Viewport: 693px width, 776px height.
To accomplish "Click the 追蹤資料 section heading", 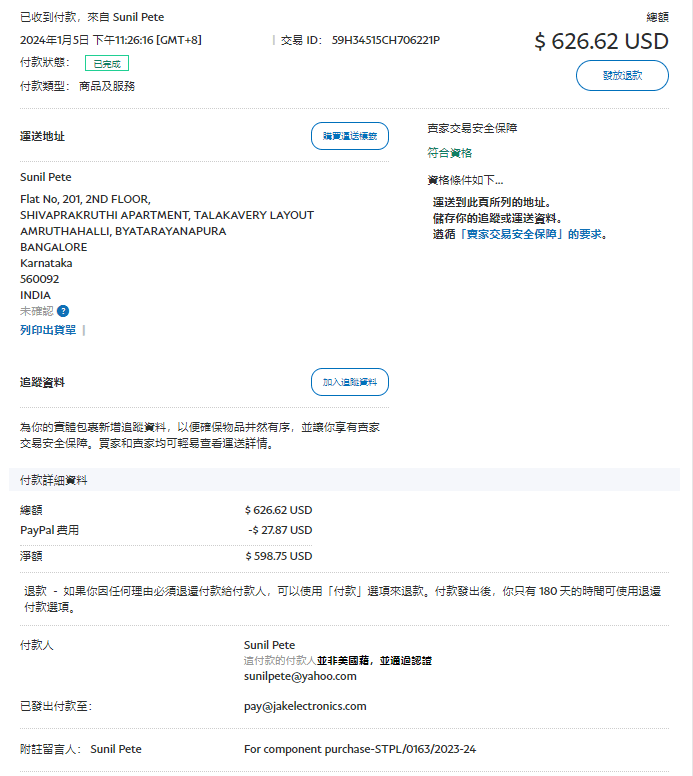I will click(42, 382).
